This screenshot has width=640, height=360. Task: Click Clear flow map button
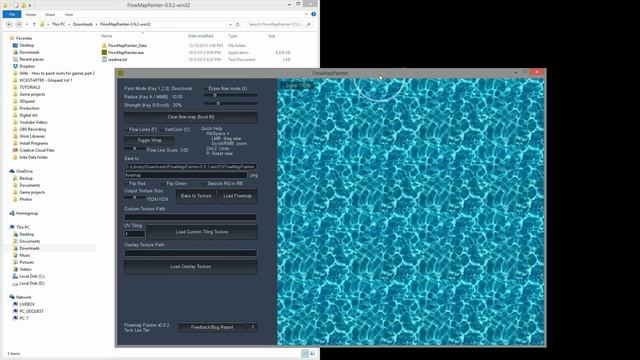coord(191,117)
